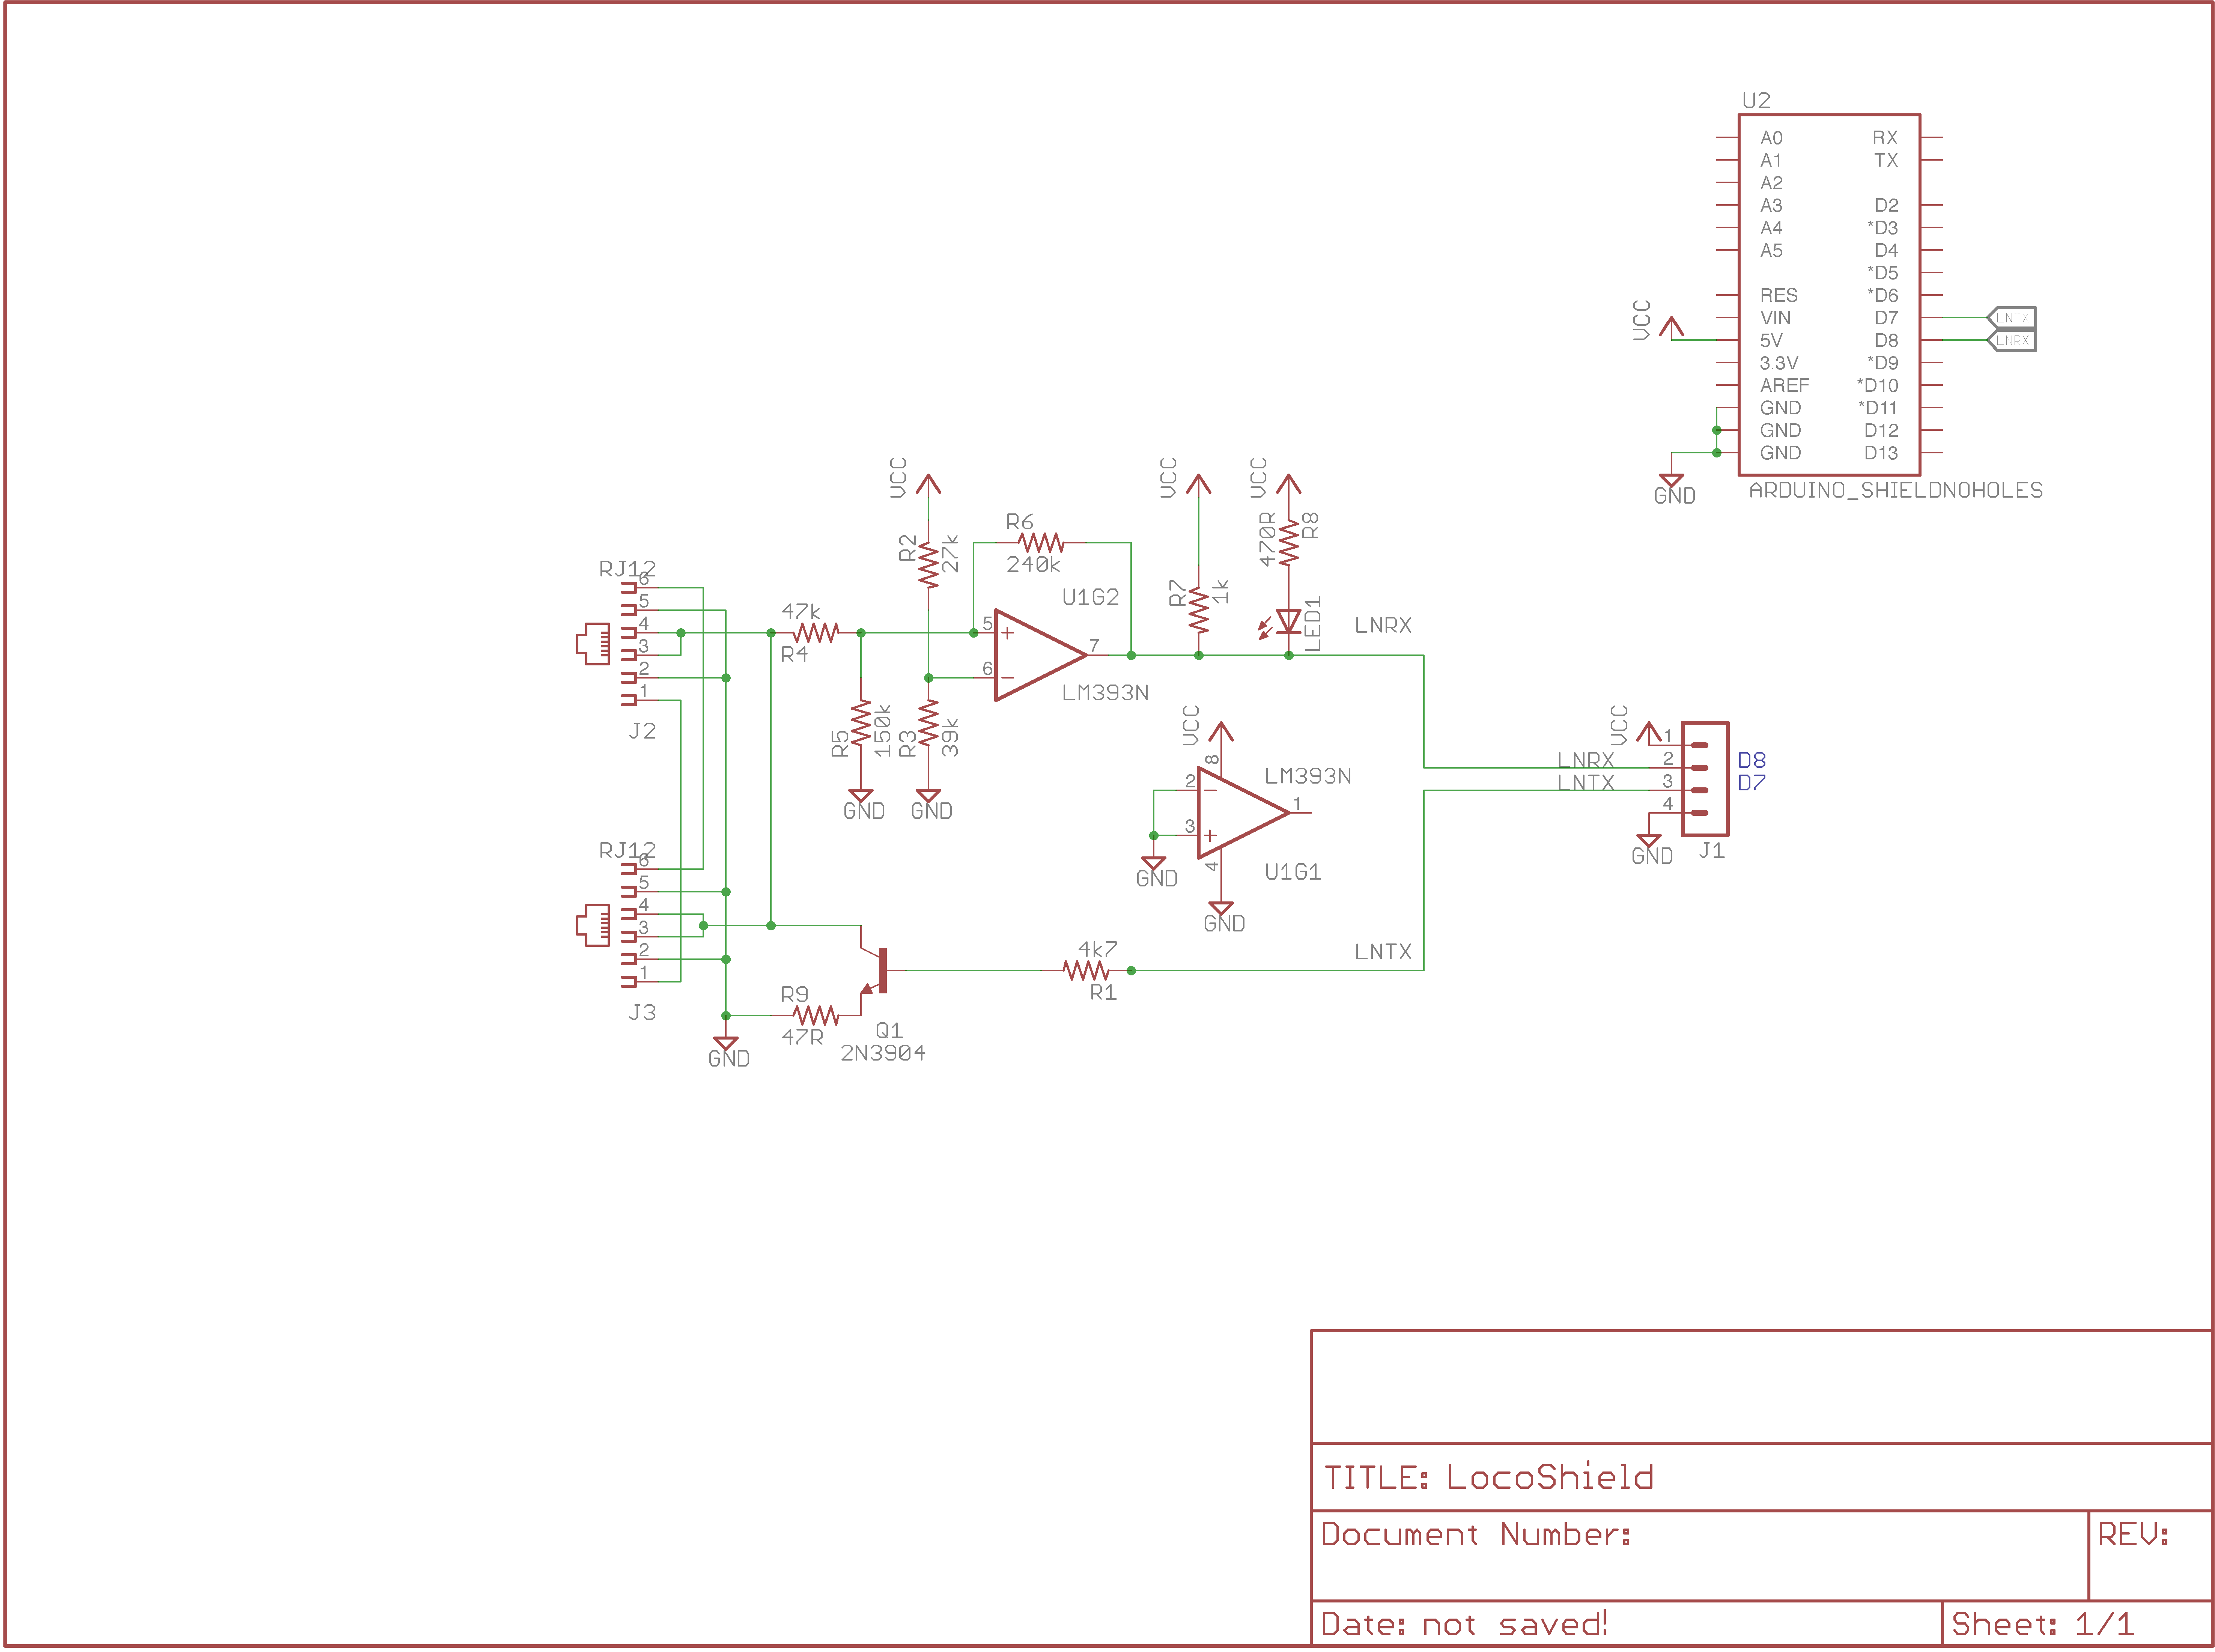2215x1652 pixels.
Task: Click the LED1 diode symbol
Action: [x=1288, y=622]
